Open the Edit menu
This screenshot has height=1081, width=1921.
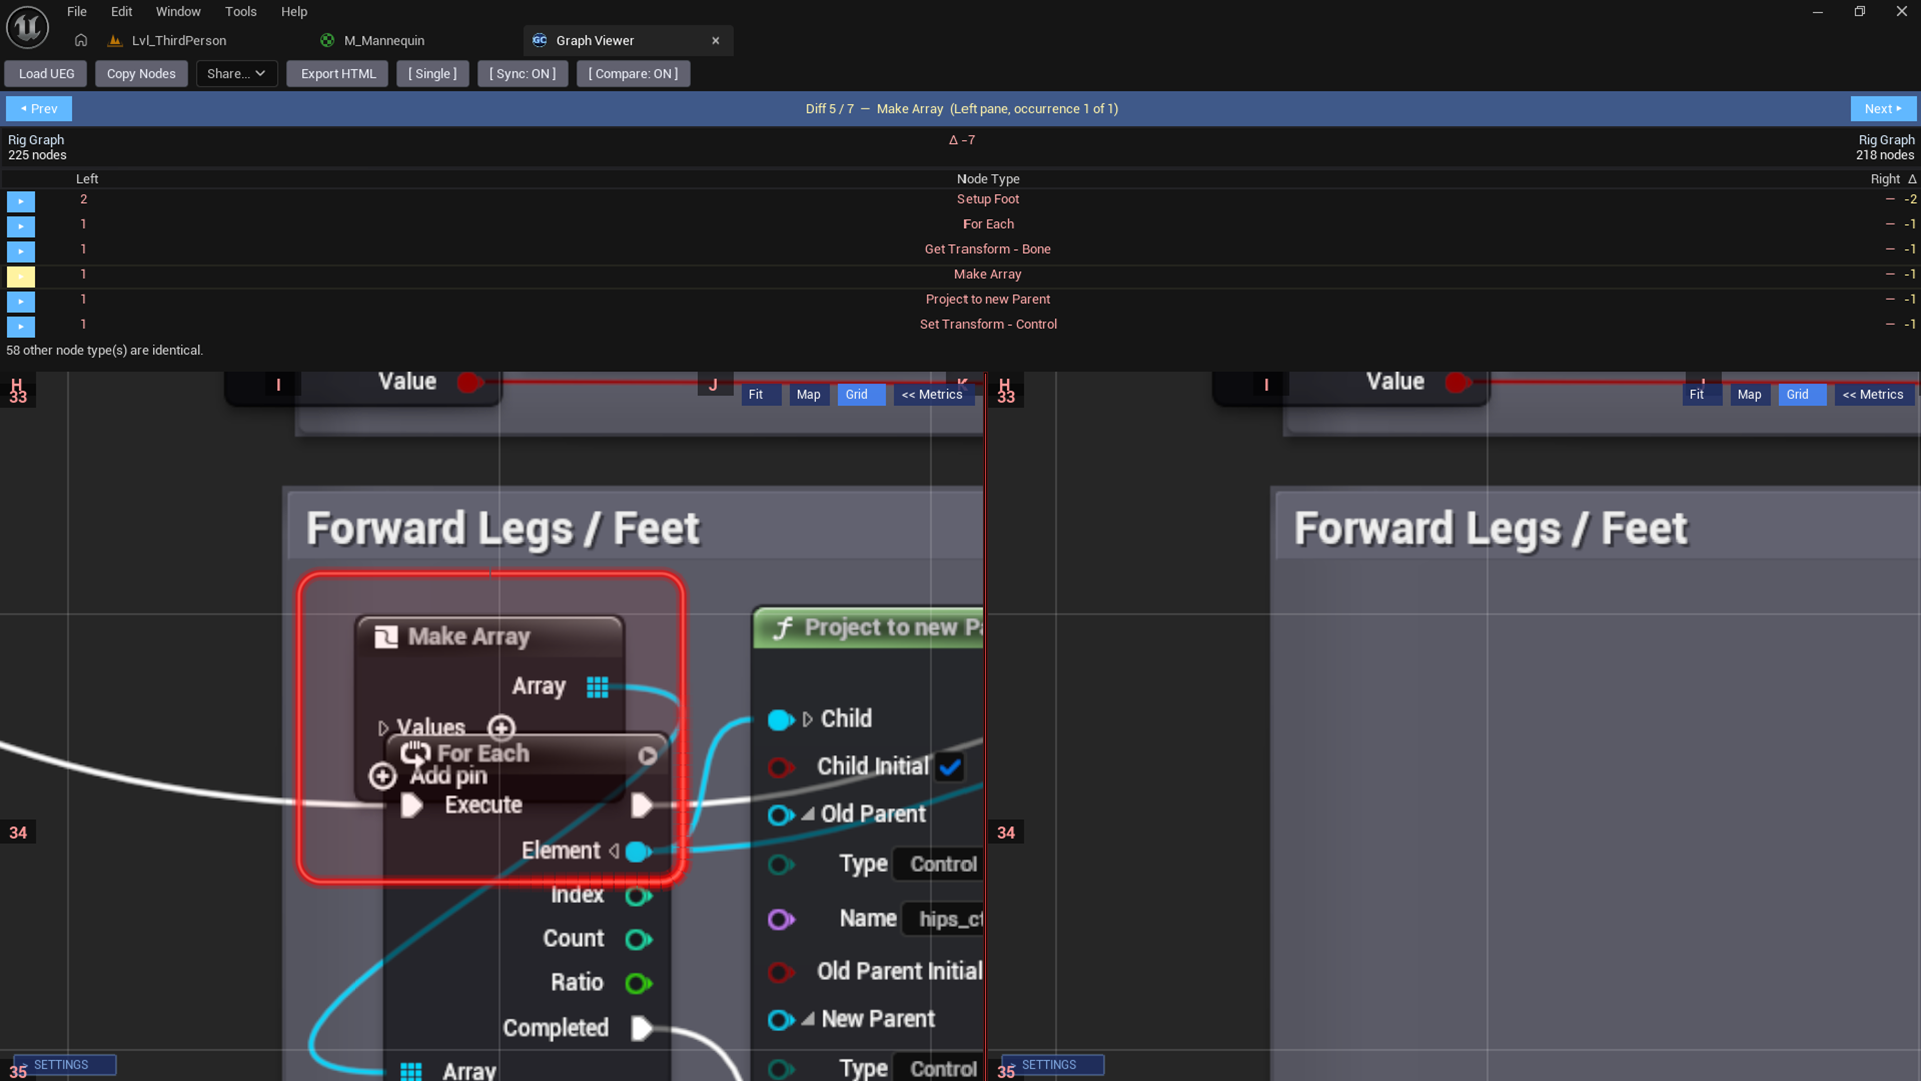coord(121,12)
